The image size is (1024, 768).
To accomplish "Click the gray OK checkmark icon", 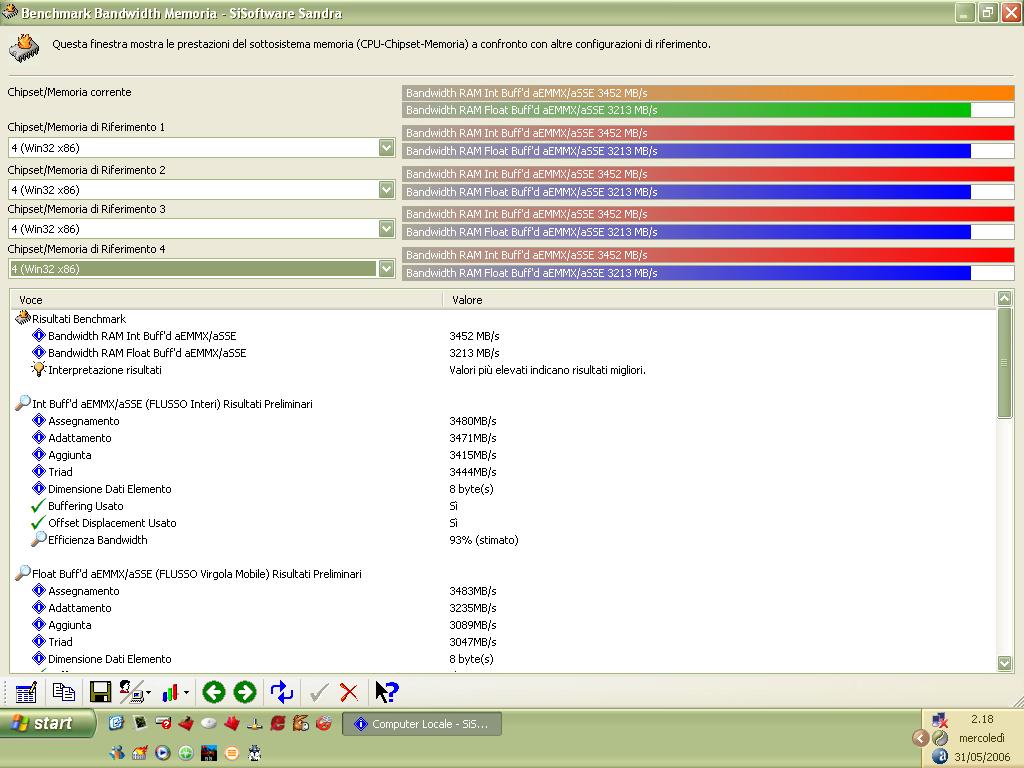I will [318, 692].
